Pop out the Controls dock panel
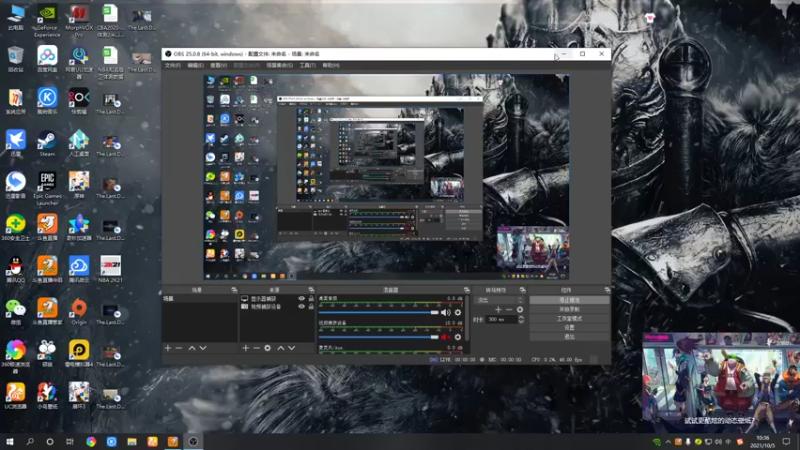The image size is (800, 450). pos(607,290)
